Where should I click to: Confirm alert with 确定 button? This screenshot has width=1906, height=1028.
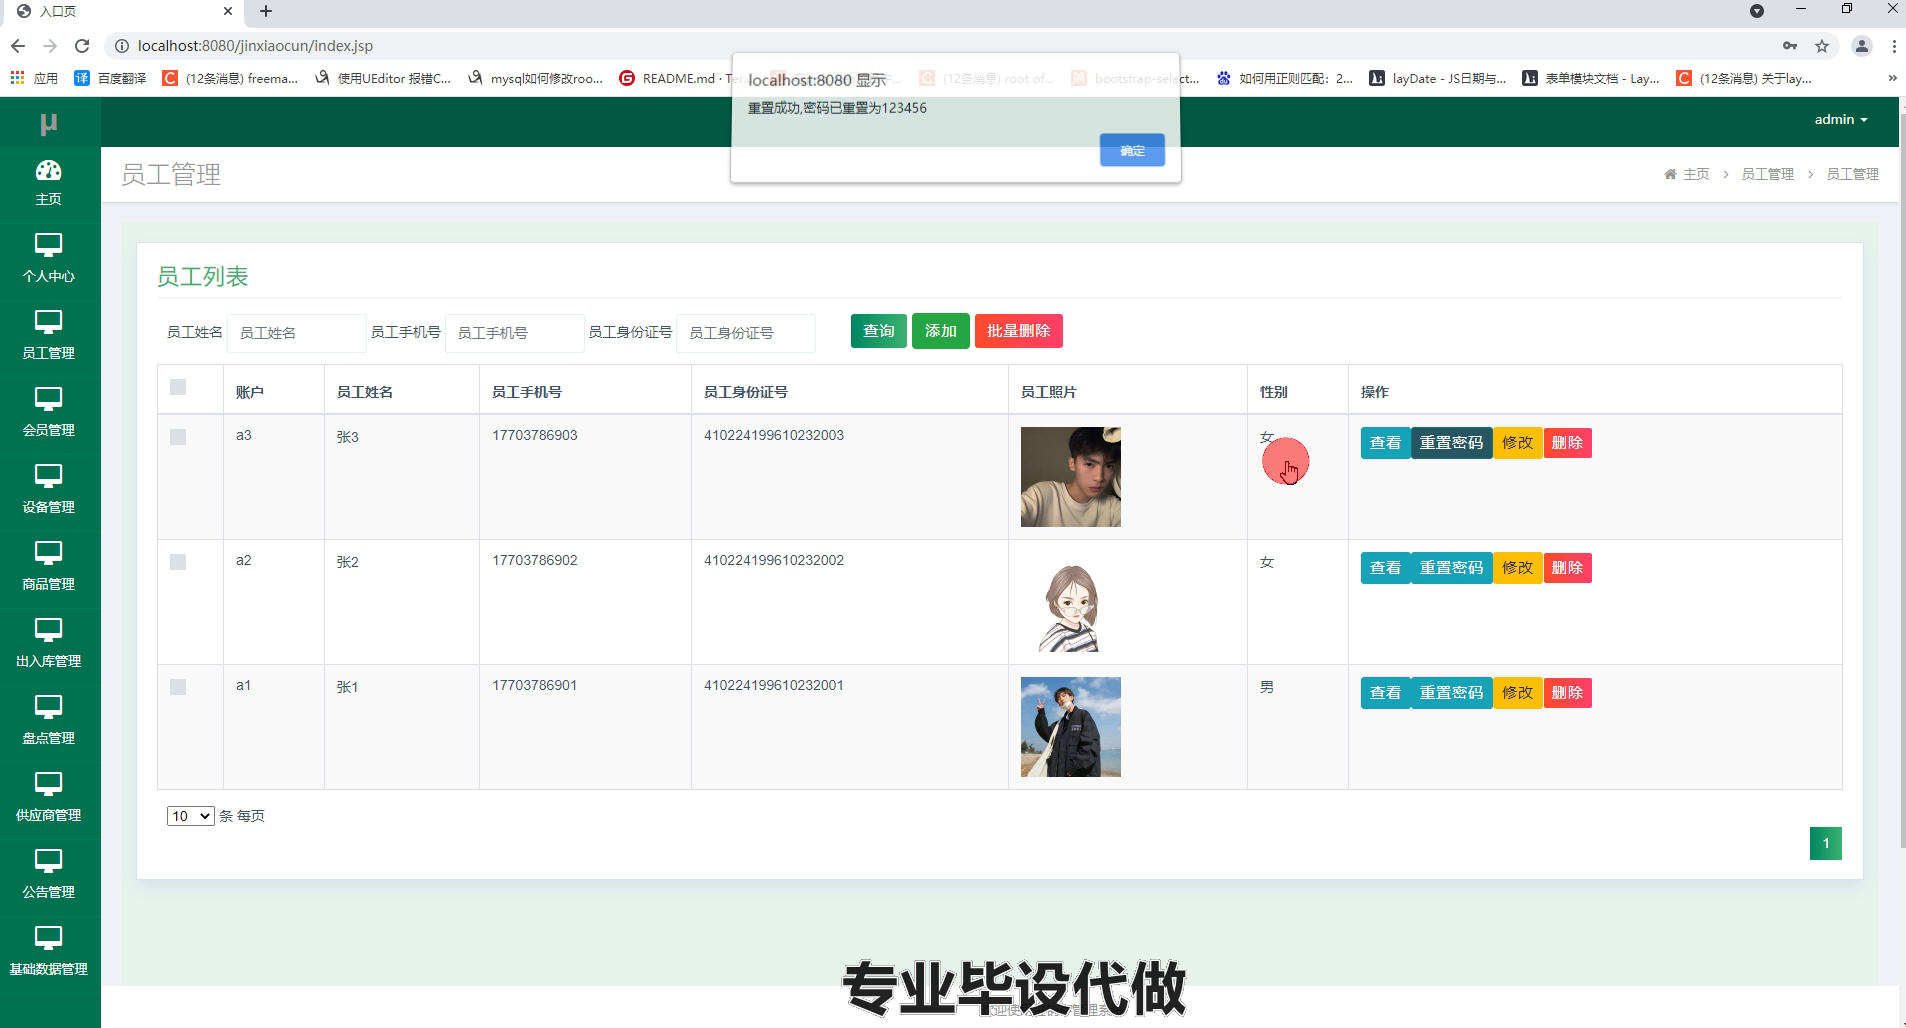1132,150
